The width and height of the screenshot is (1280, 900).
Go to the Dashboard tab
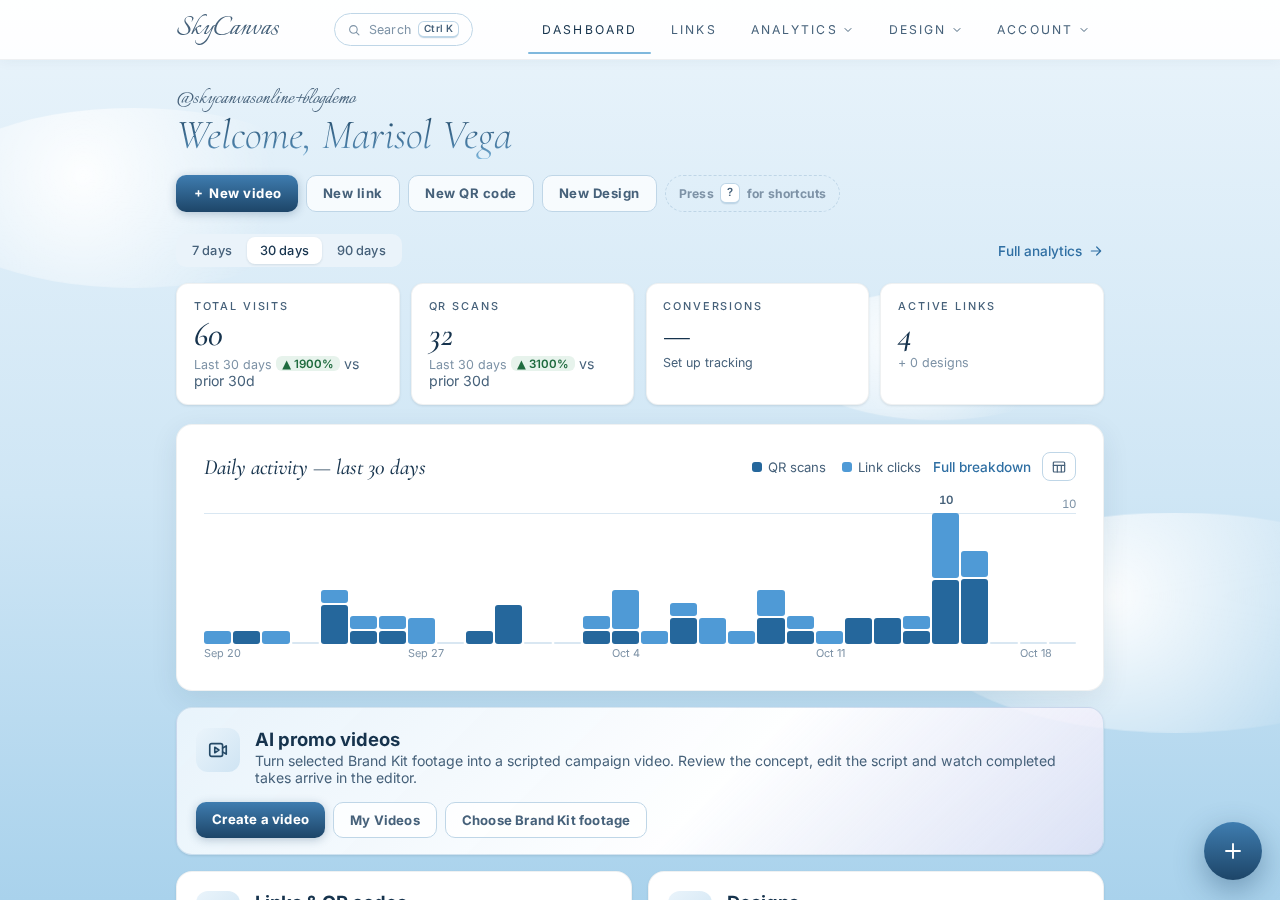point(589,30)
